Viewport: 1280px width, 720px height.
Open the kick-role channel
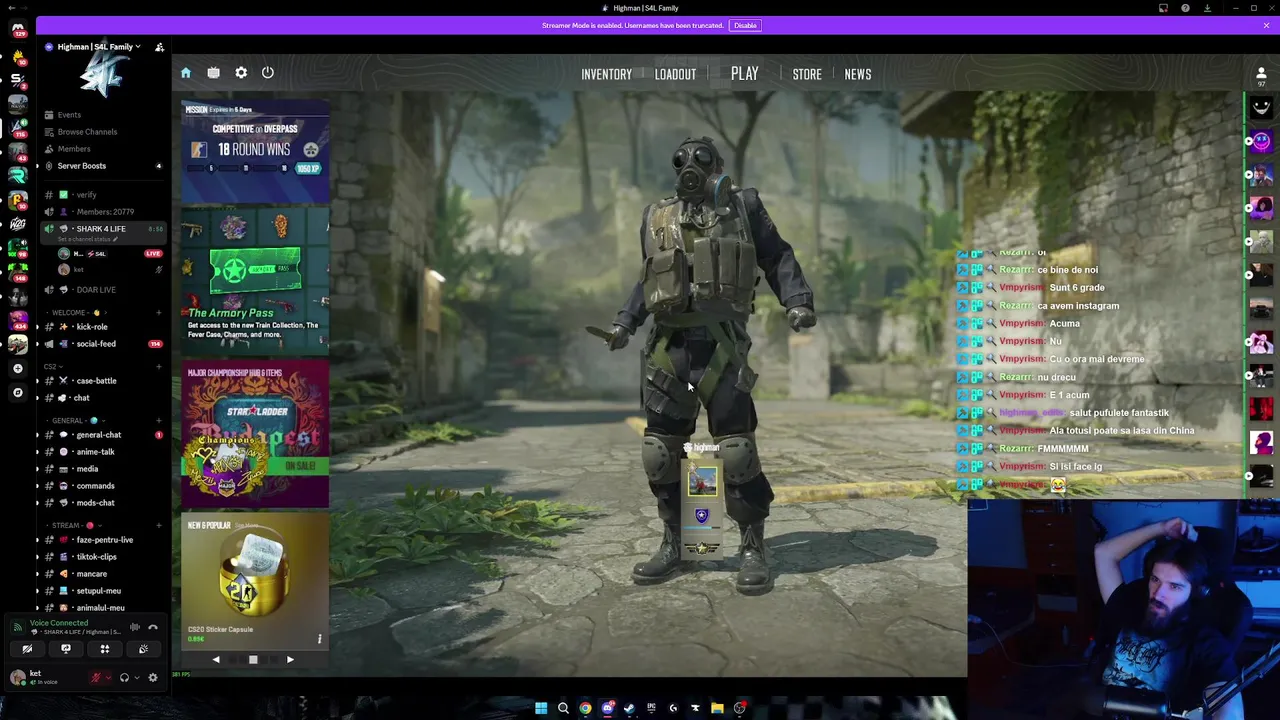click(91, 327)
